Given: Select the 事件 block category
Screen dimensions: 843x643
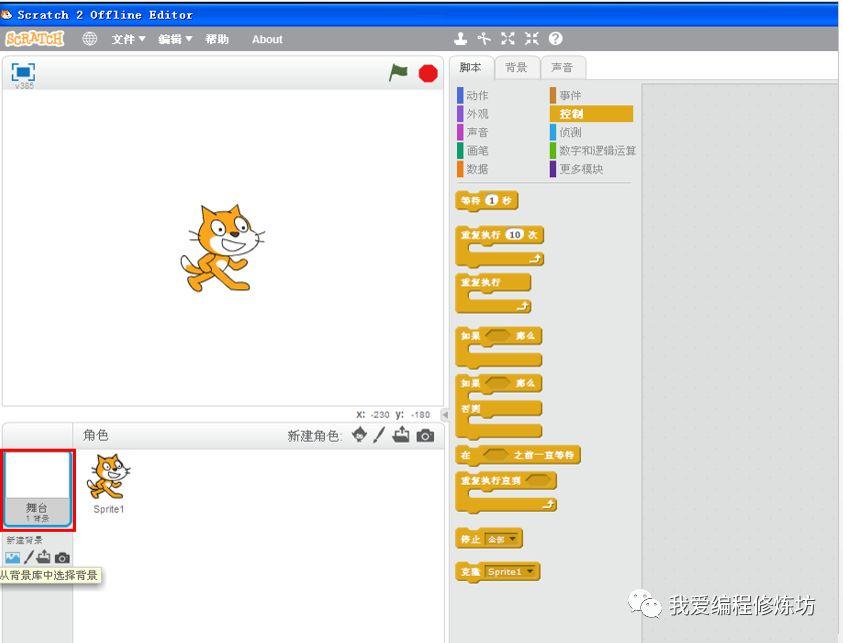Looking at the screenshot, I should [x=566, y=95].
